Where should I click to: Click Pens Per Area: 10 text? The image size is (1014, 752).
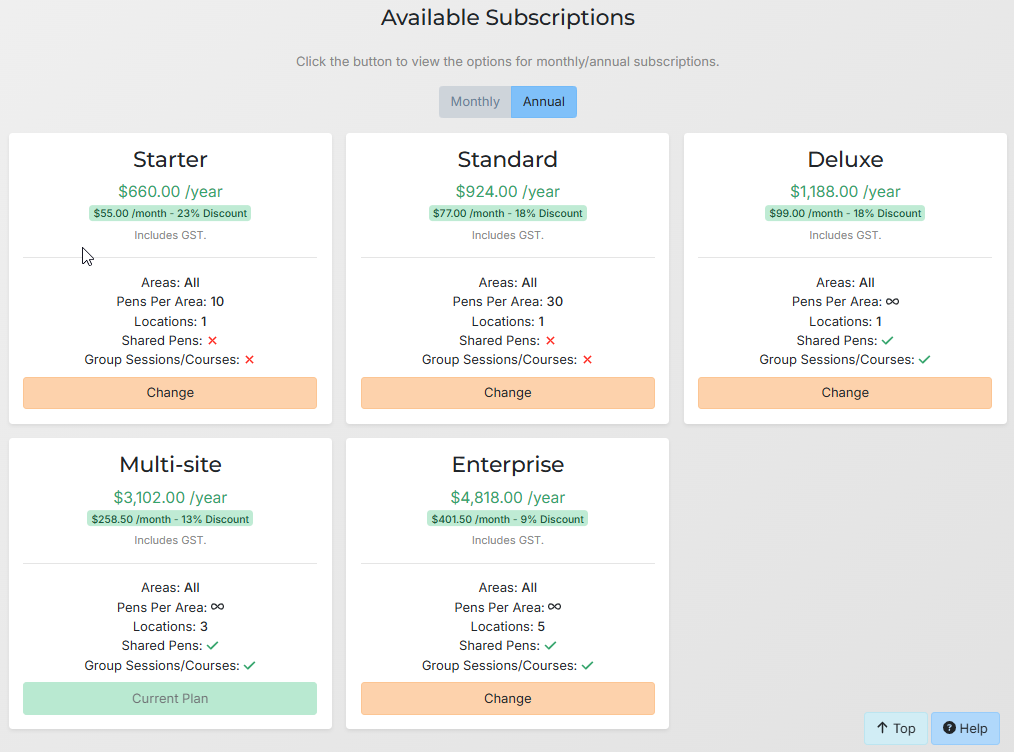coord(170,301)
